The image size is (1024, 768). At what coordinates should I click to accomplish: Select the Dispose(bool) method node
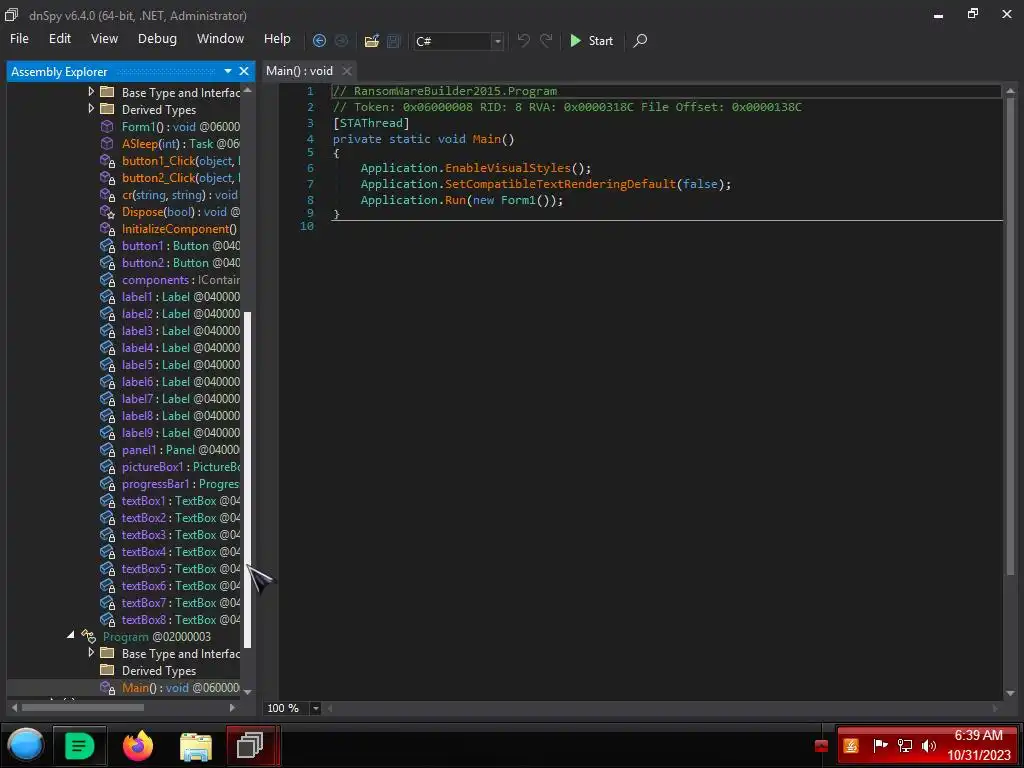click(170, 212)
